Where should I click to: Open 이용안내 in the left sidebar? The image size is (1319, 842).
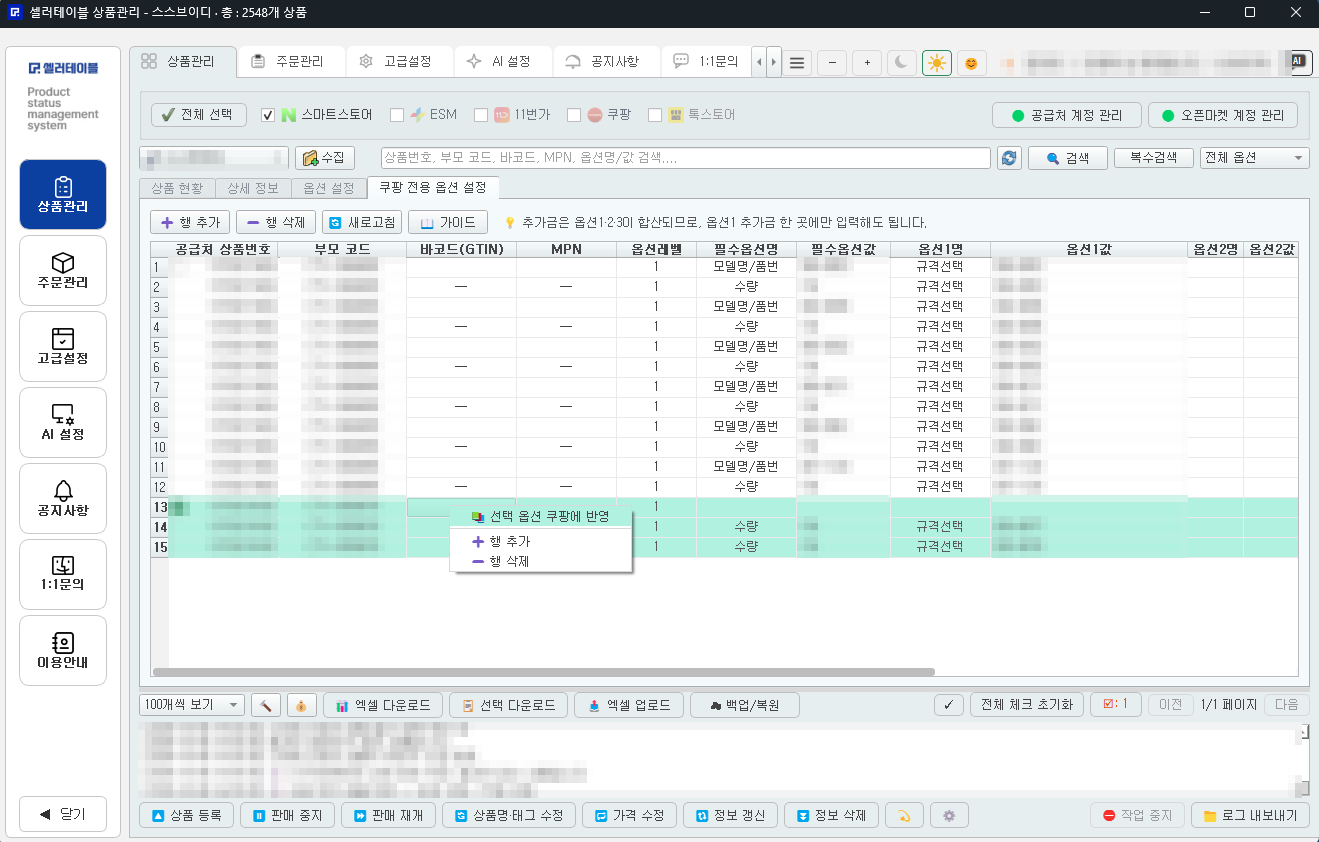pos(63,650)
